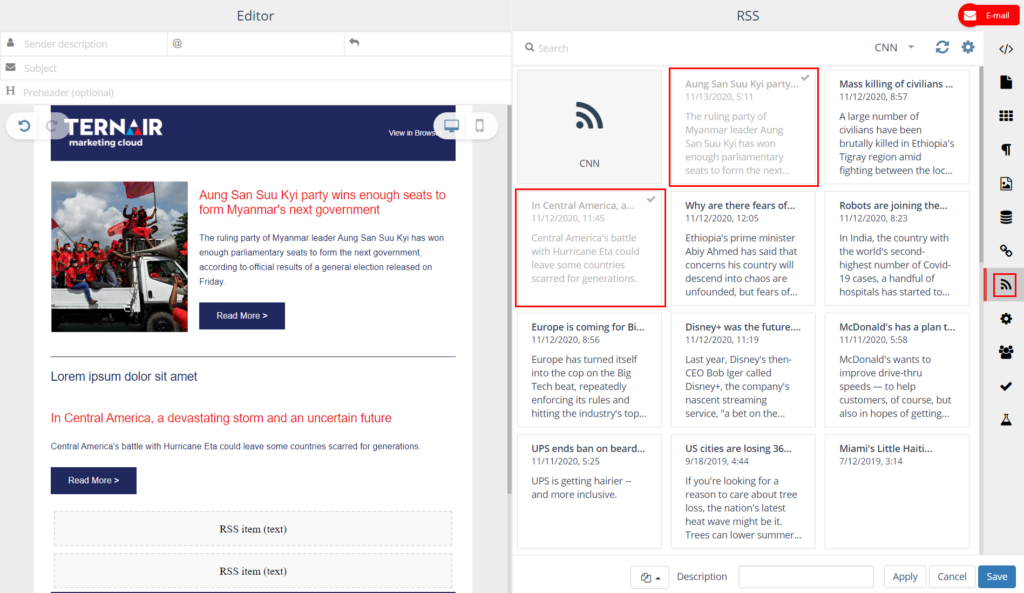The height and width of the screenshot is (593, 1024).
Task: Select the Mass killing of civilians card
Action: (897, 127)
